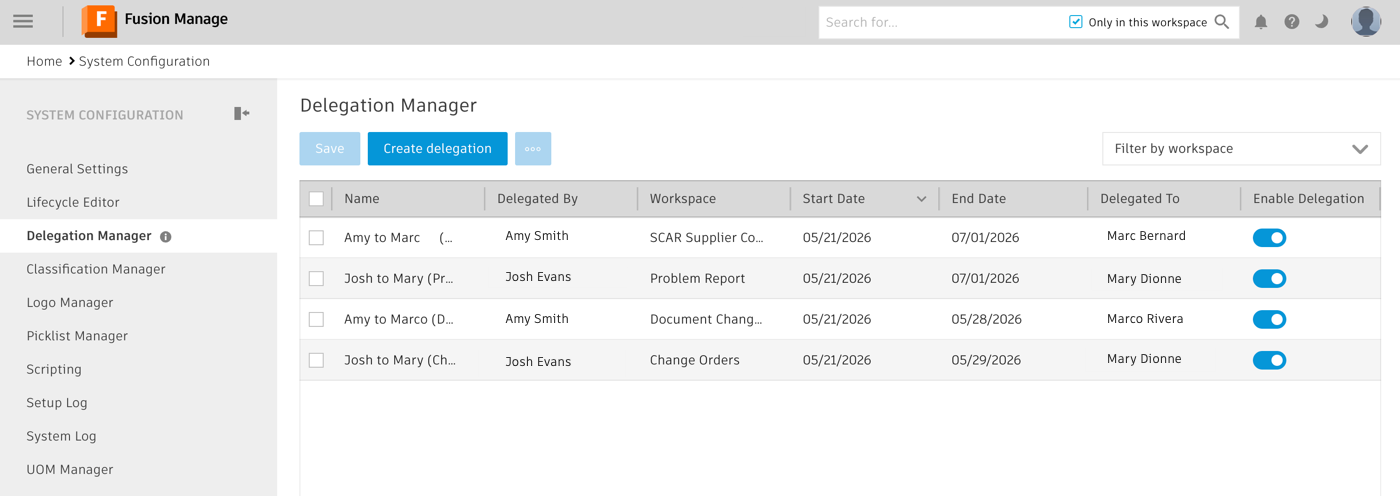This screenshot has width=1400, height=496.
Task: Click System Configuration breadcrumb
Action: (144, 61)
